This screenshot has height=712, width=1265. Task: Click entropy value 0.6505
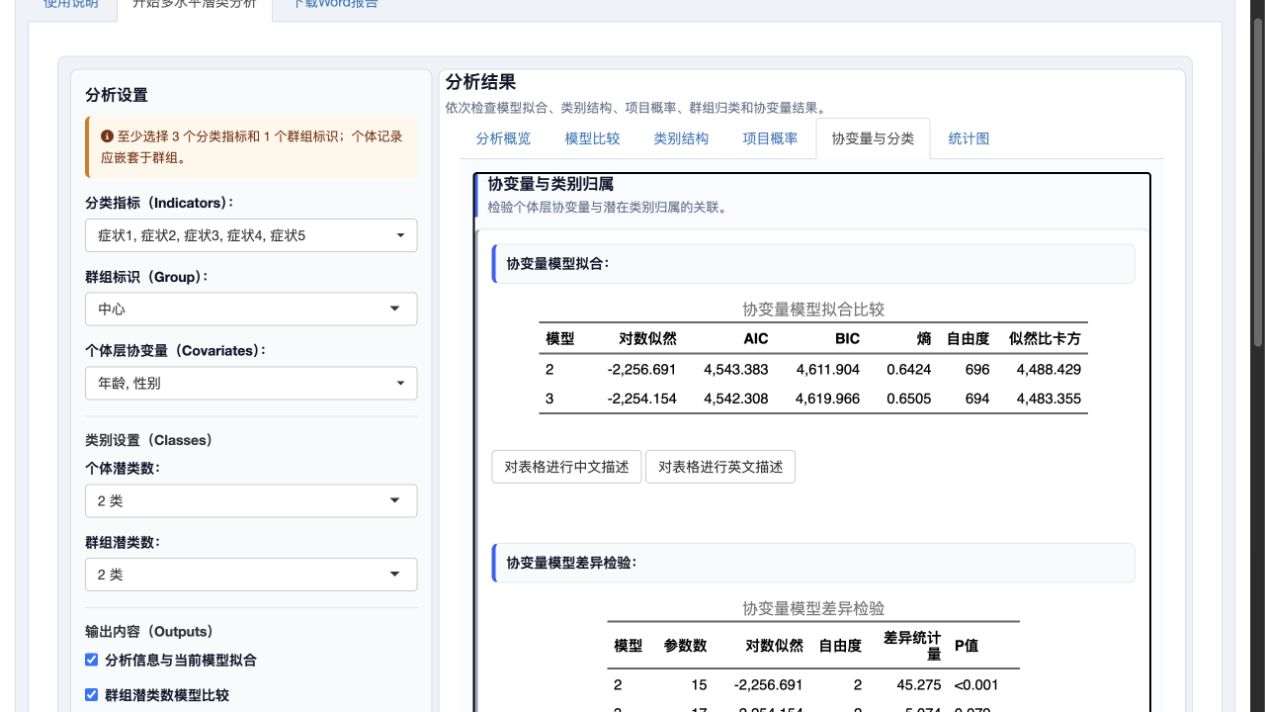[x=908, y=399]
